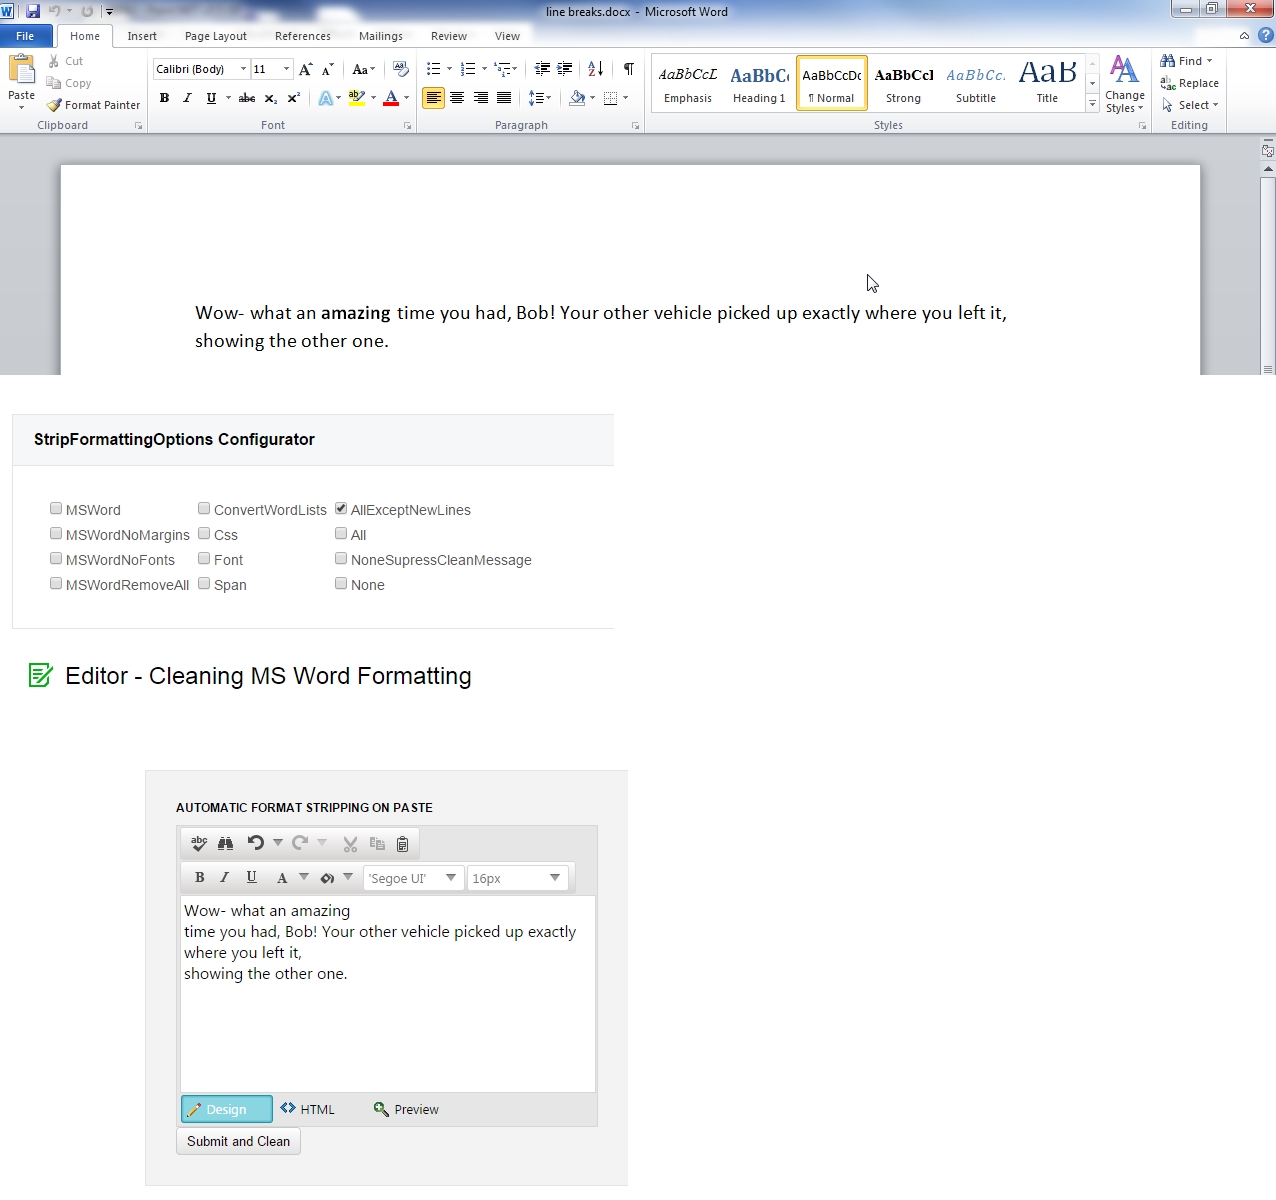This screenshot has width=1276, height=1200.
Task: Click the Submit and Clean button
Action: pos(238,1141)
